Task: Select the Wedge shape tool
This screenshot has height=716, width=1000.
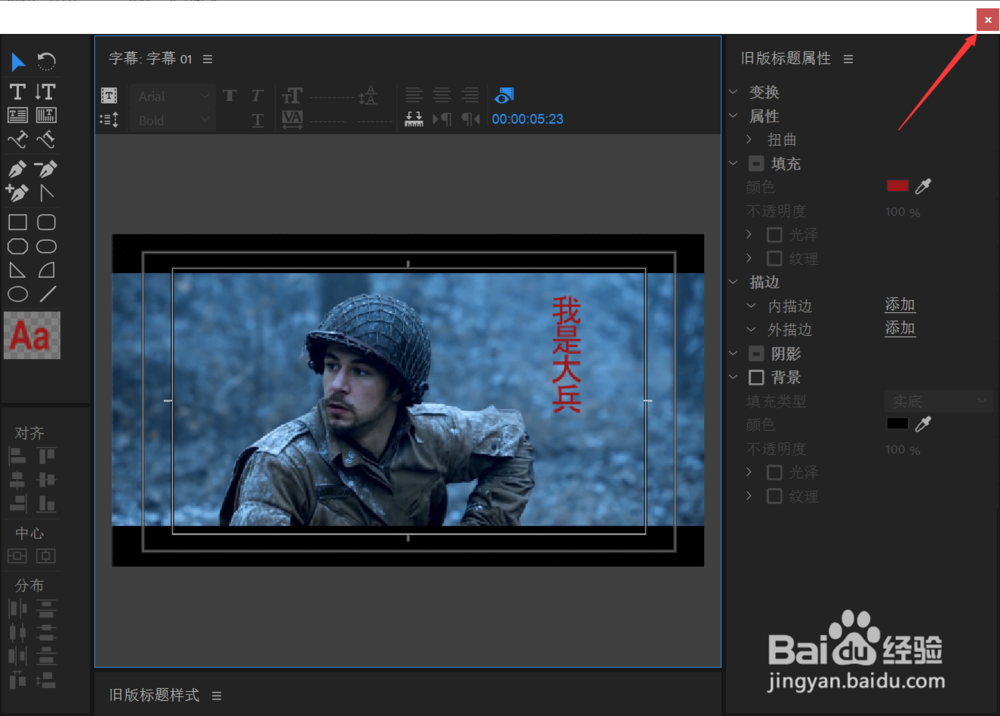Action: [18, 270]
